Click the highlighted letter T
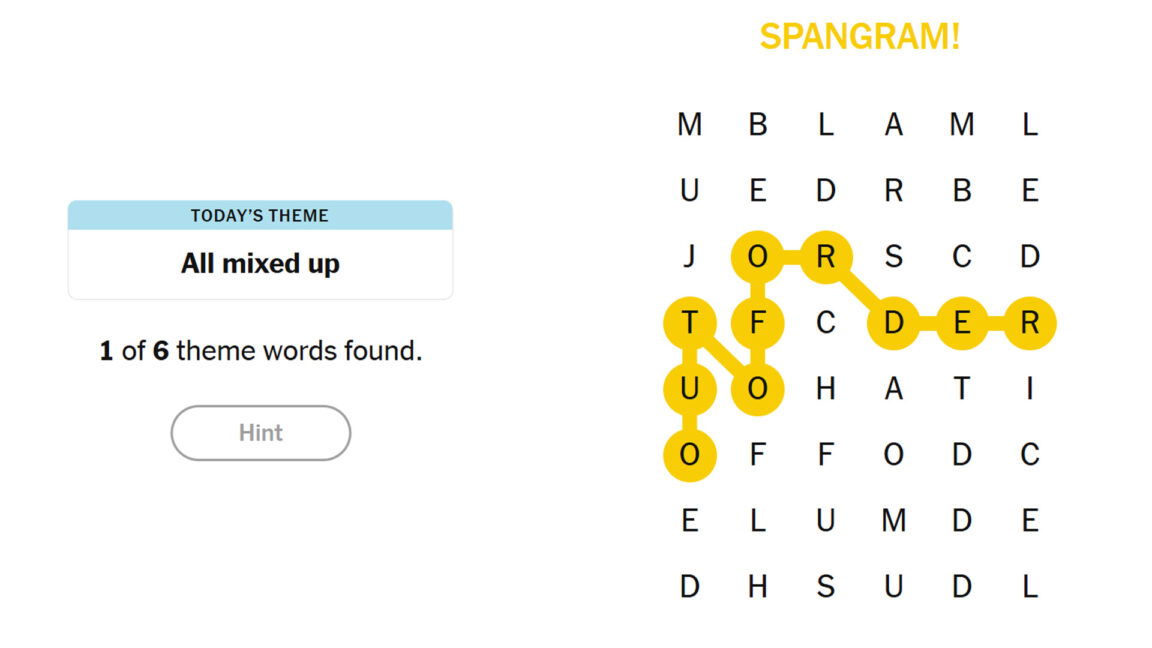The image size is (1152, 648). tap(689, 323)
